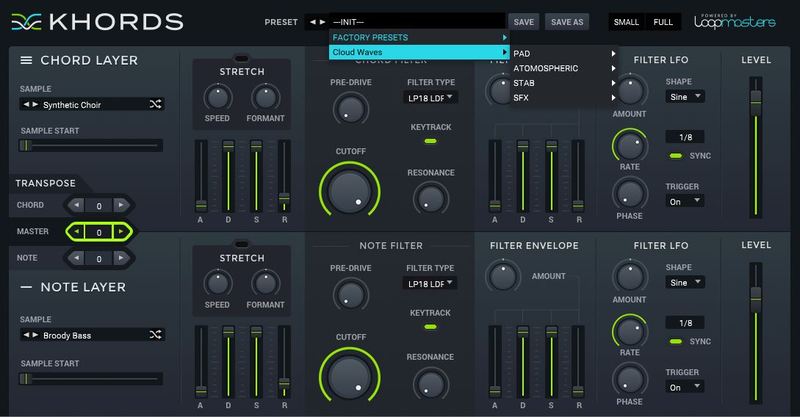Screen dimensions: 800x417
Task: Click Chord Filter Cutoff knob
Action: pos(349,191)
